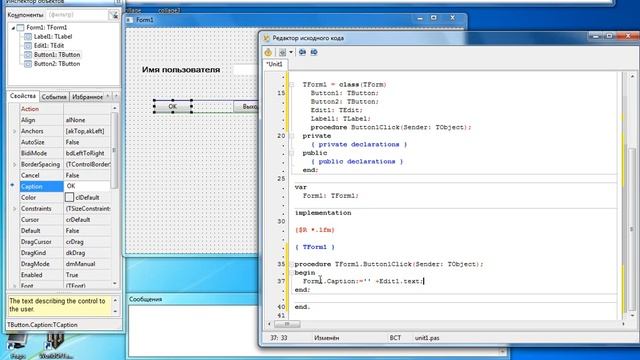Click cursor position 37: 33 in status bar
The height and width of the screenshot is (360, 640).
pos(279,338)
